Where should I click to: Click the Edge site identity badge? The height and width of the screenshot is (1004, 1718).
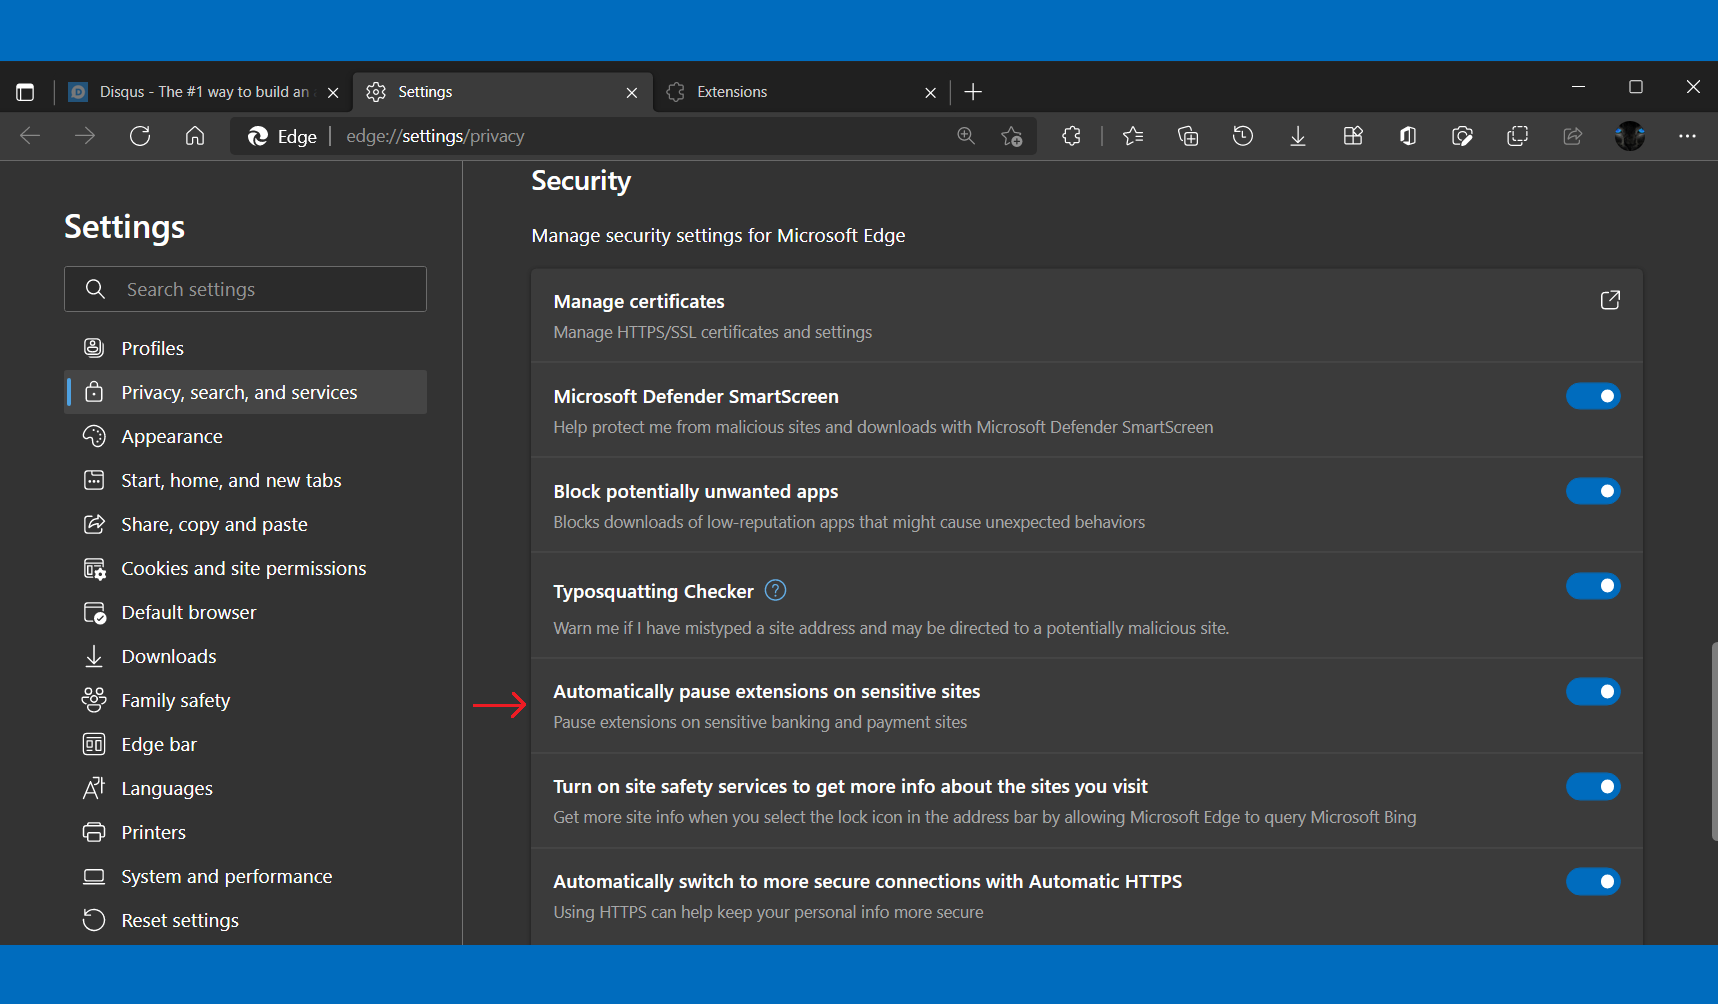282,136
